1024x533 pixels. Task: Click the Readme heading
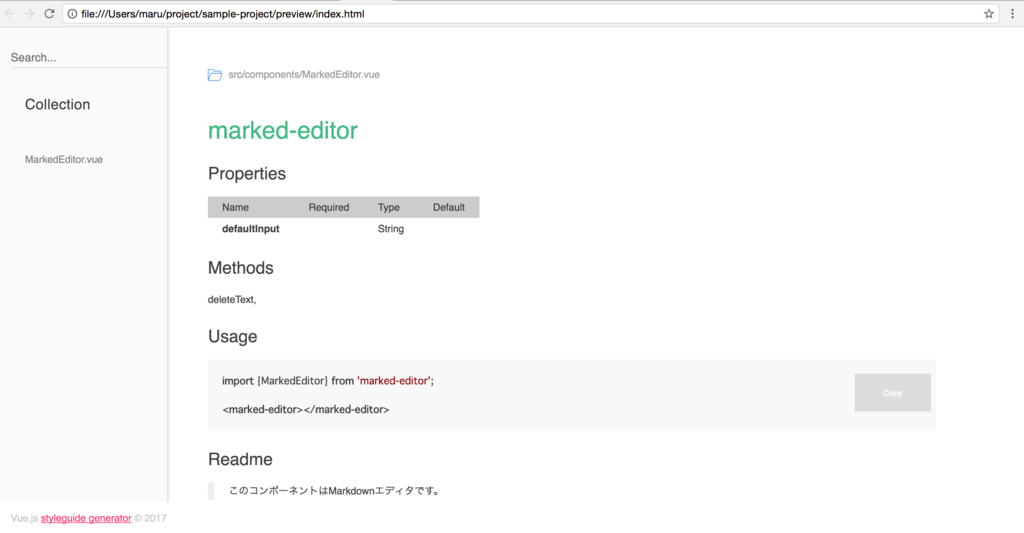point(240,459)
